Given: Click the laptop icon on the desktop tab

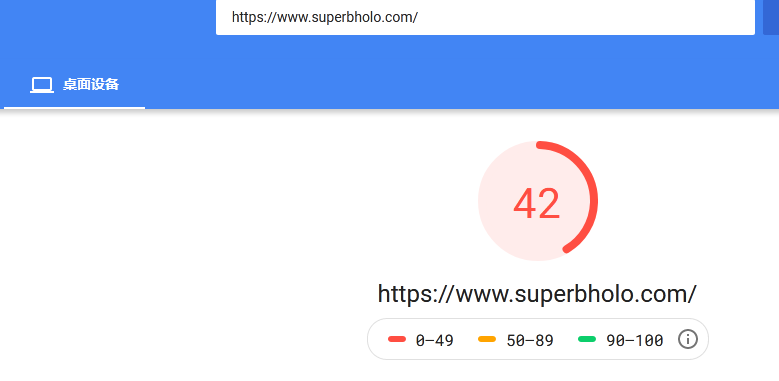Looking at the screenshot, I should (x=42, y=85).
